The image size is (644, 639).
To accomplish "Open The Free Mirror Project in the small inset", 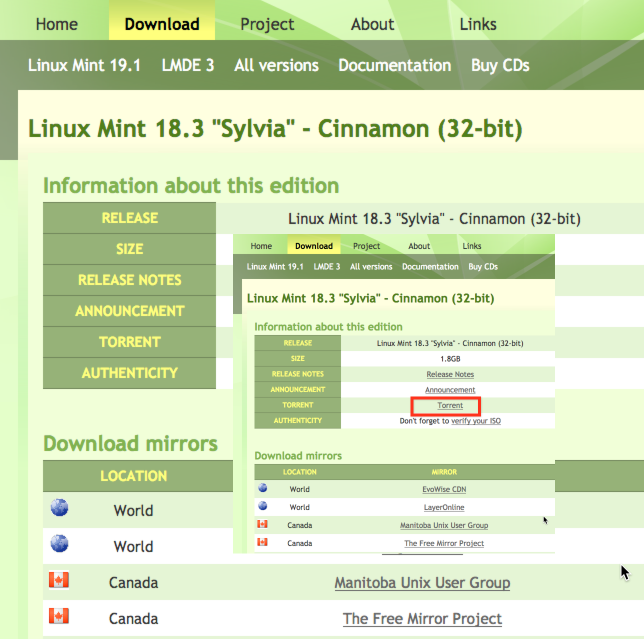I will click(444, 543).
